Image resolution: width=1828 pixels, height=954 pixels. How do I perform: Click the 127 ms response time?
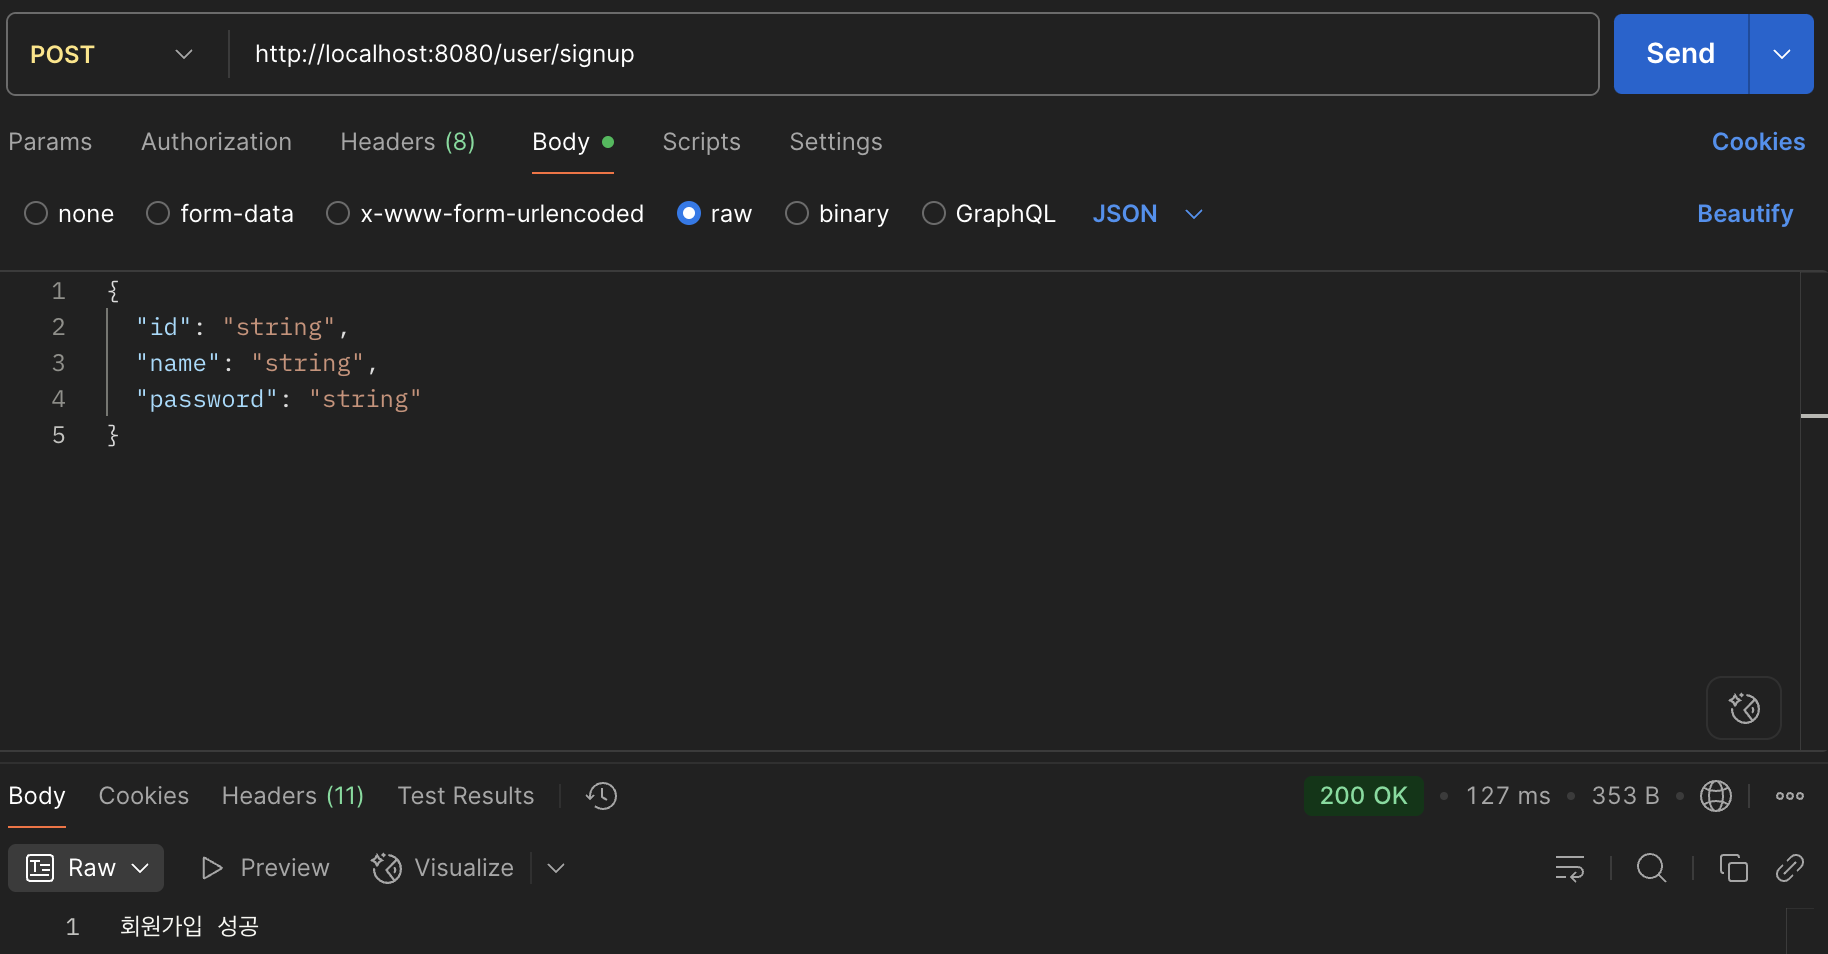(x=1508, y=796)
